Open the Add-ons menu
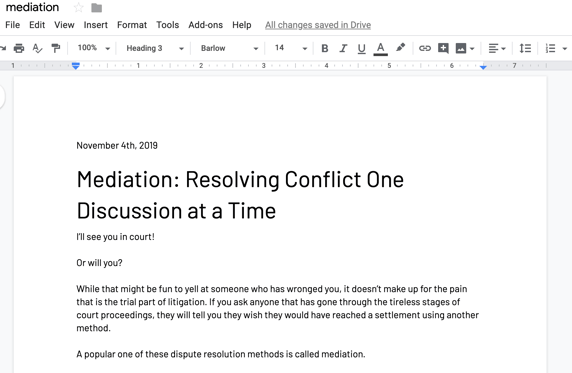572x373 pixels. coord(205,25)
